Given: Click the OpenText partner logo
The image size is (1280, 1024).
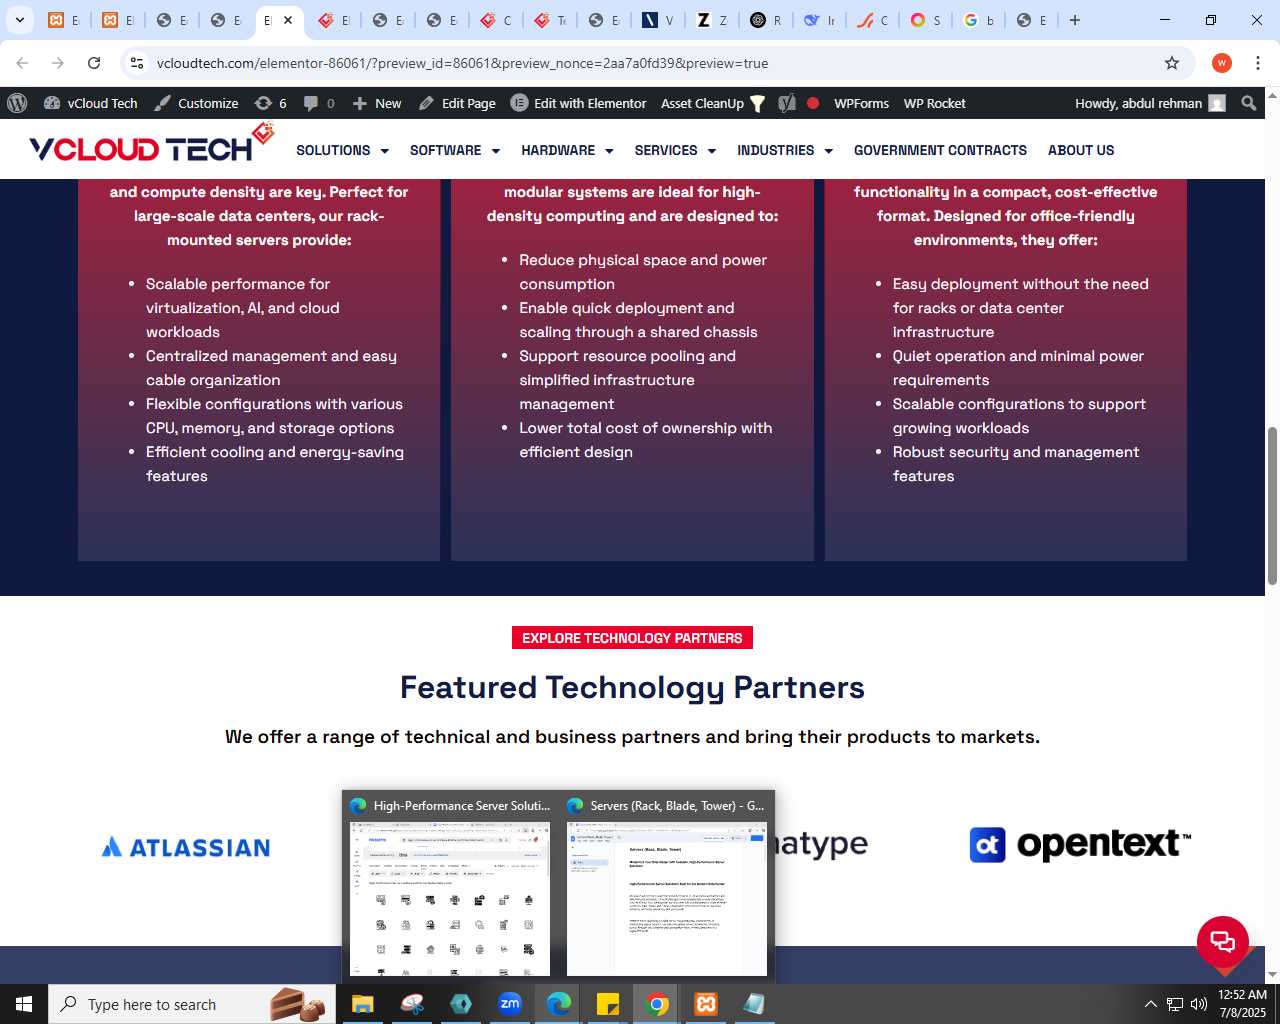Looking at the screenshot, I should click(x=1080, y=844).
